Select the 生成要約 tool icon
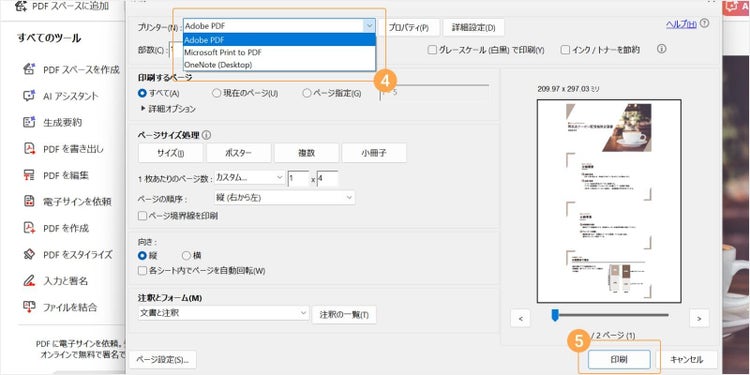This screenshot has width=750, height=375. (29, 122)
